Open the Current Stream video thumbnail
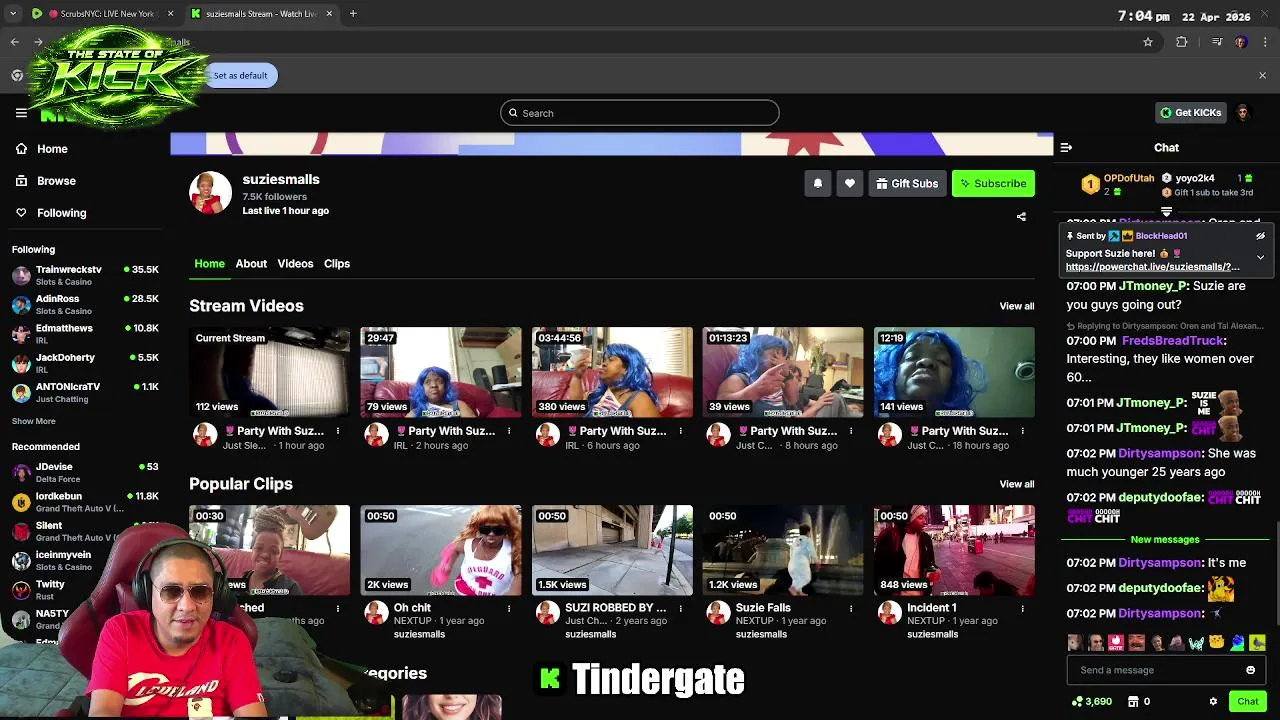Screen dimensions: 1280x720 pyautogui.click(x=270, y=372)
